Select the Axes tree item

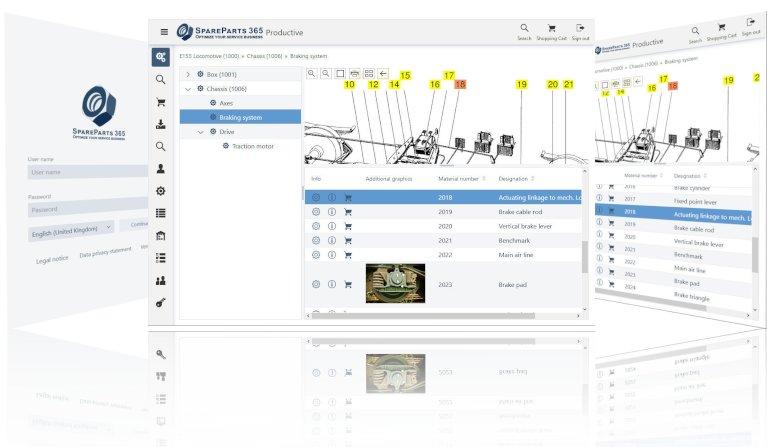pyautogui.click(x=226, y=103)
